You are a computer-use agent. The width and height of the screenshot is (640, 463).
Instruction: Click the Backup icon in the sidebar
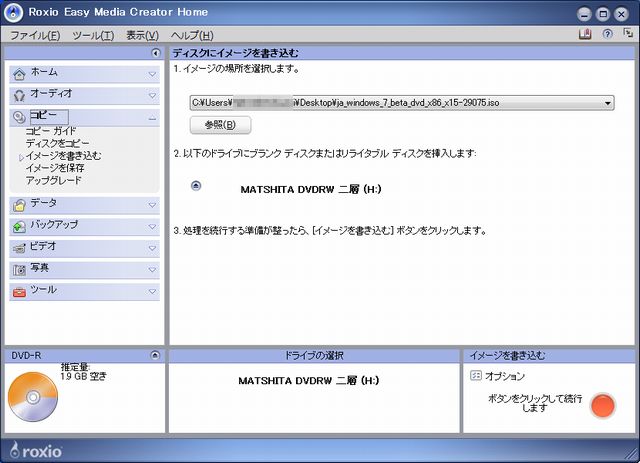tap(19, 227)
